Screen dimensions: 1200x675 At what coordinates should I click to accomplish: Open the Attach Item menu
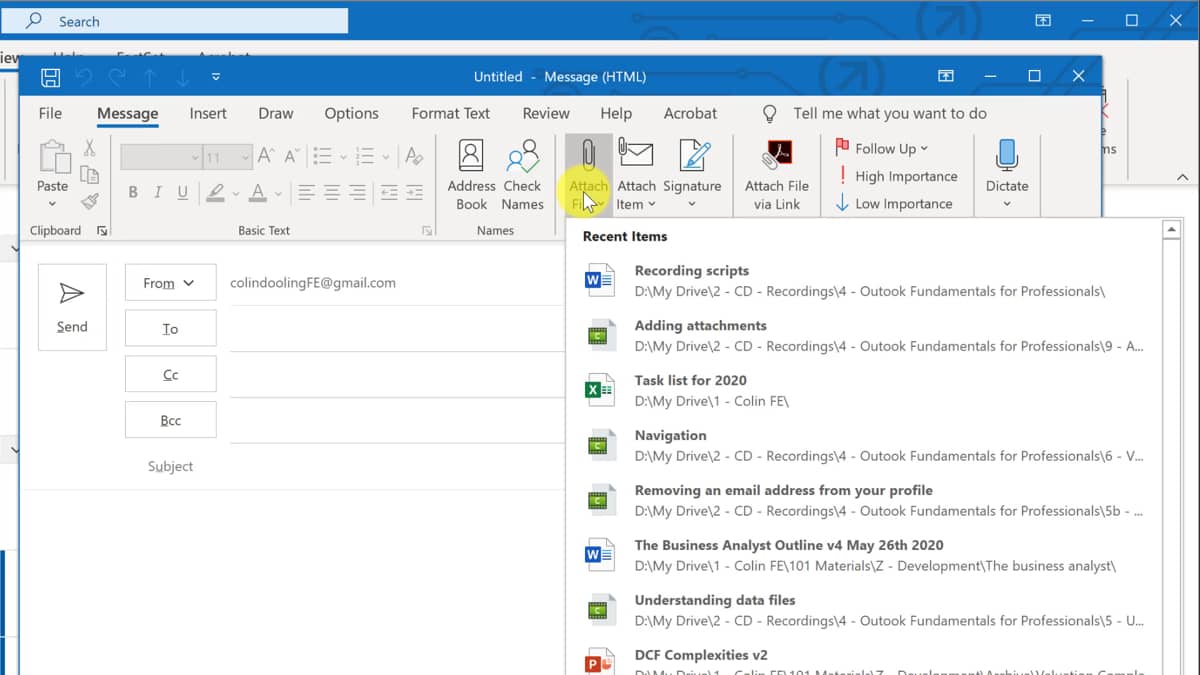[x=636, y=175]
